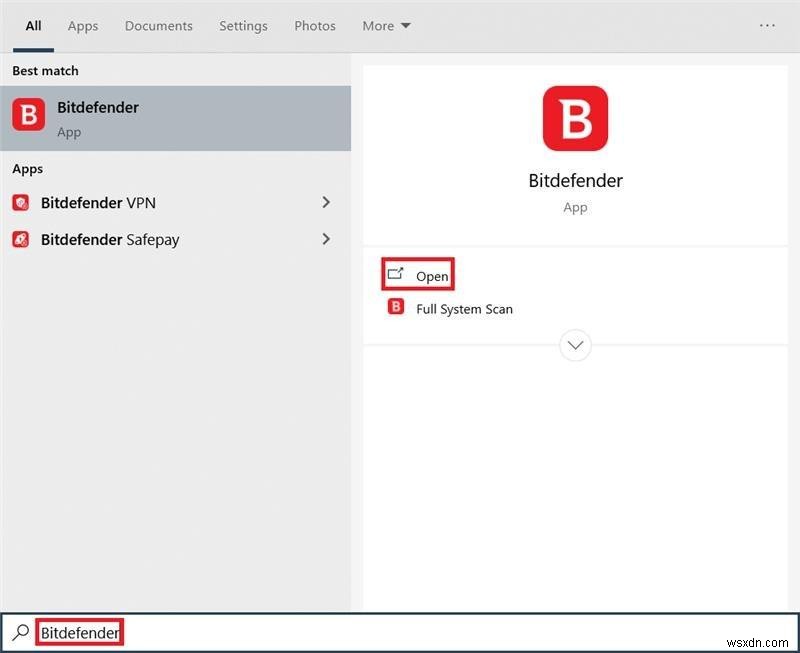The height and width of the screenshot is (653, 800).
Task: Switch to the Photos tab
Action: point(314,25)
